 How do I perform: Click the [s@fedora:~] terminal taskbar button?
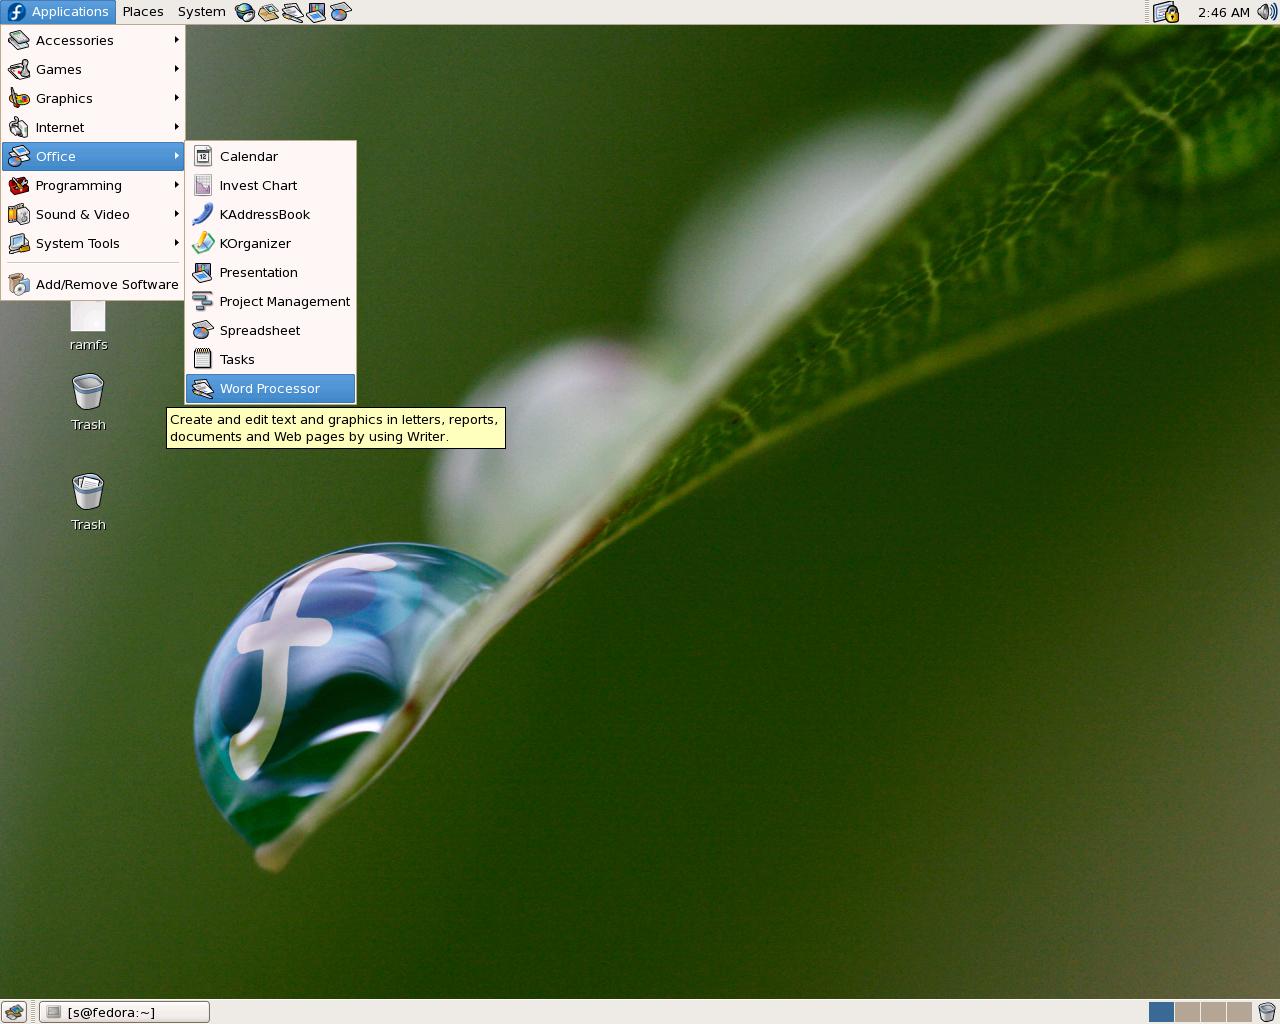(125, 1012)
